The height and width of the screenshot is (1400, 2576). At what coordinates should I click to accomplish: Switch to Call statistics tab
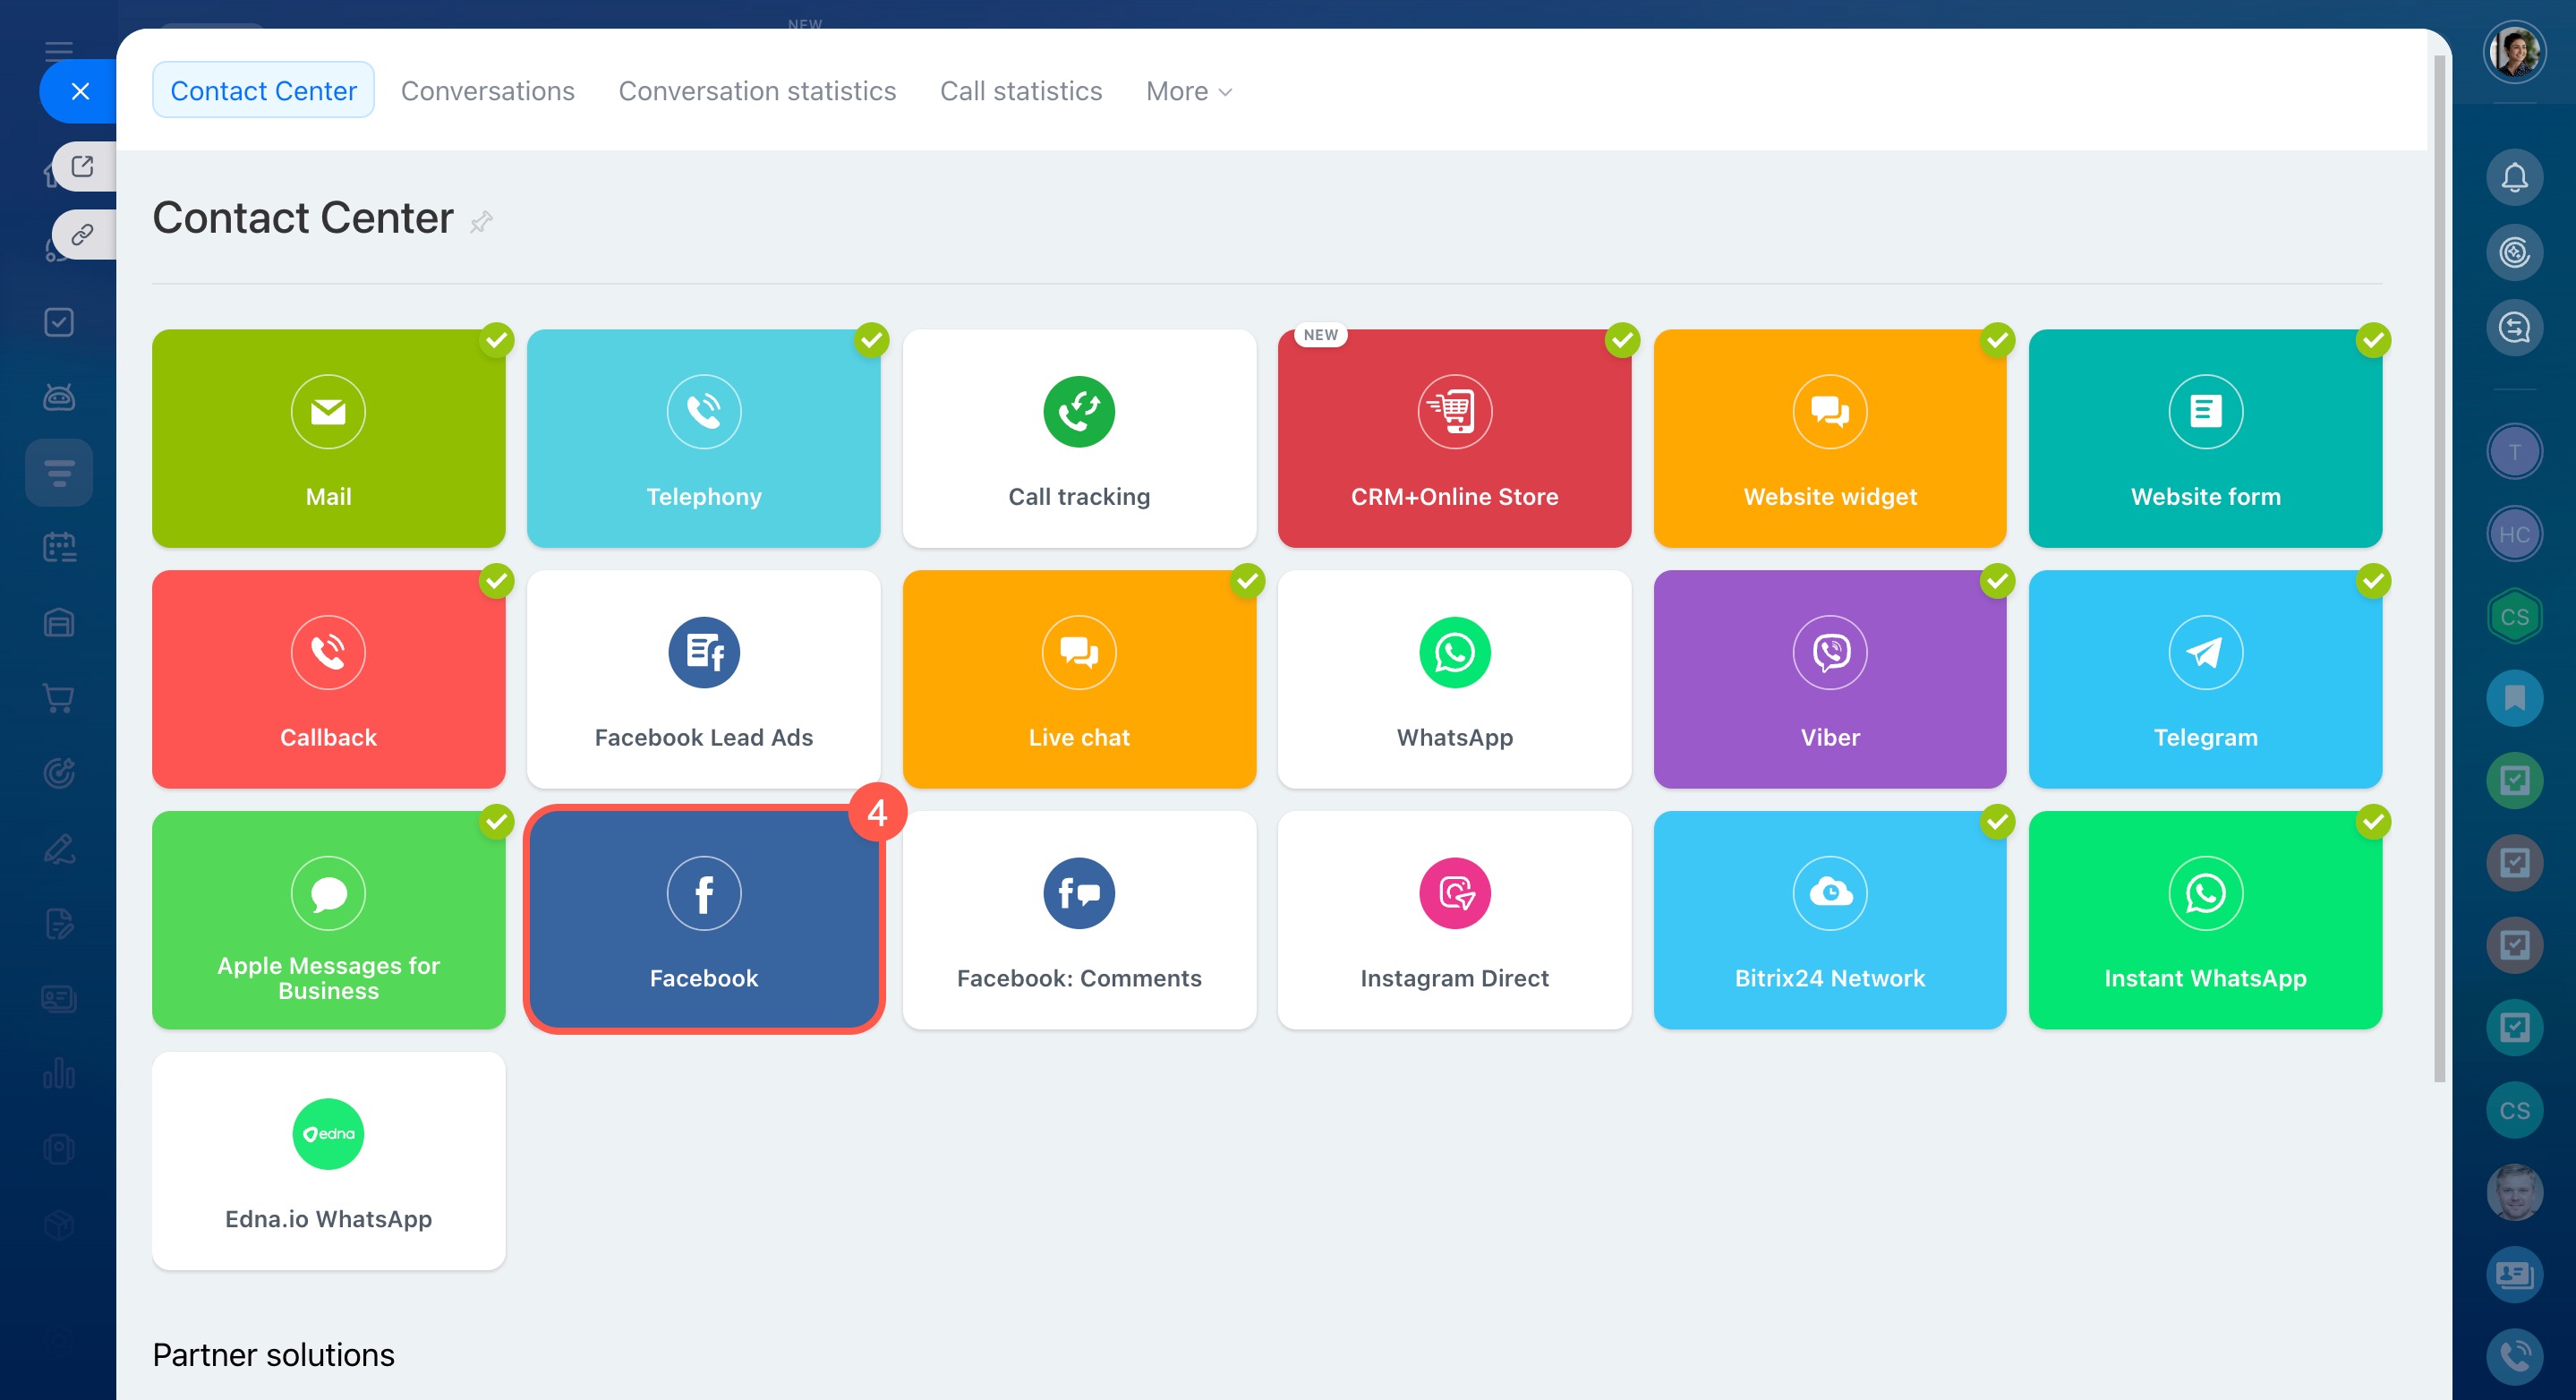1020,91
